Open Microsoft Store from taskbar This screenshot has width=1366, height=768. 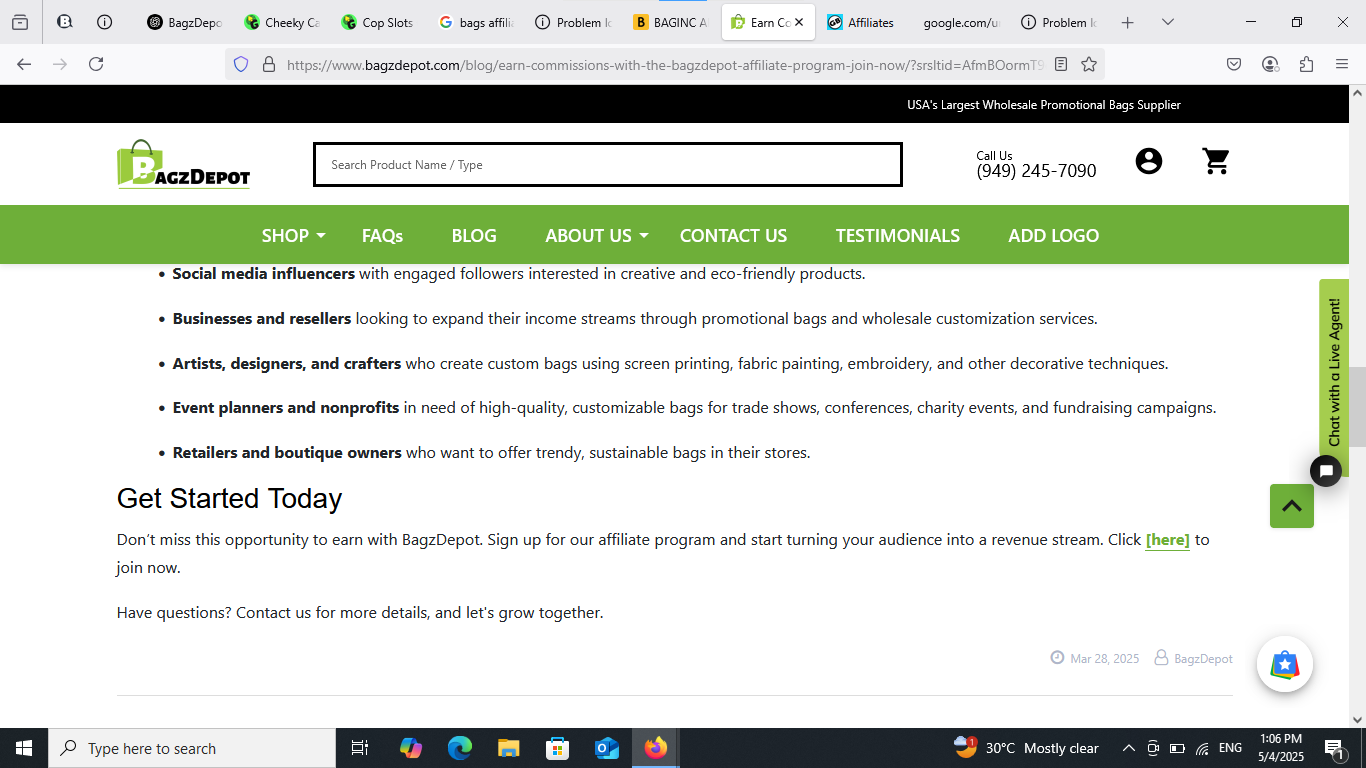coord(558,748)
